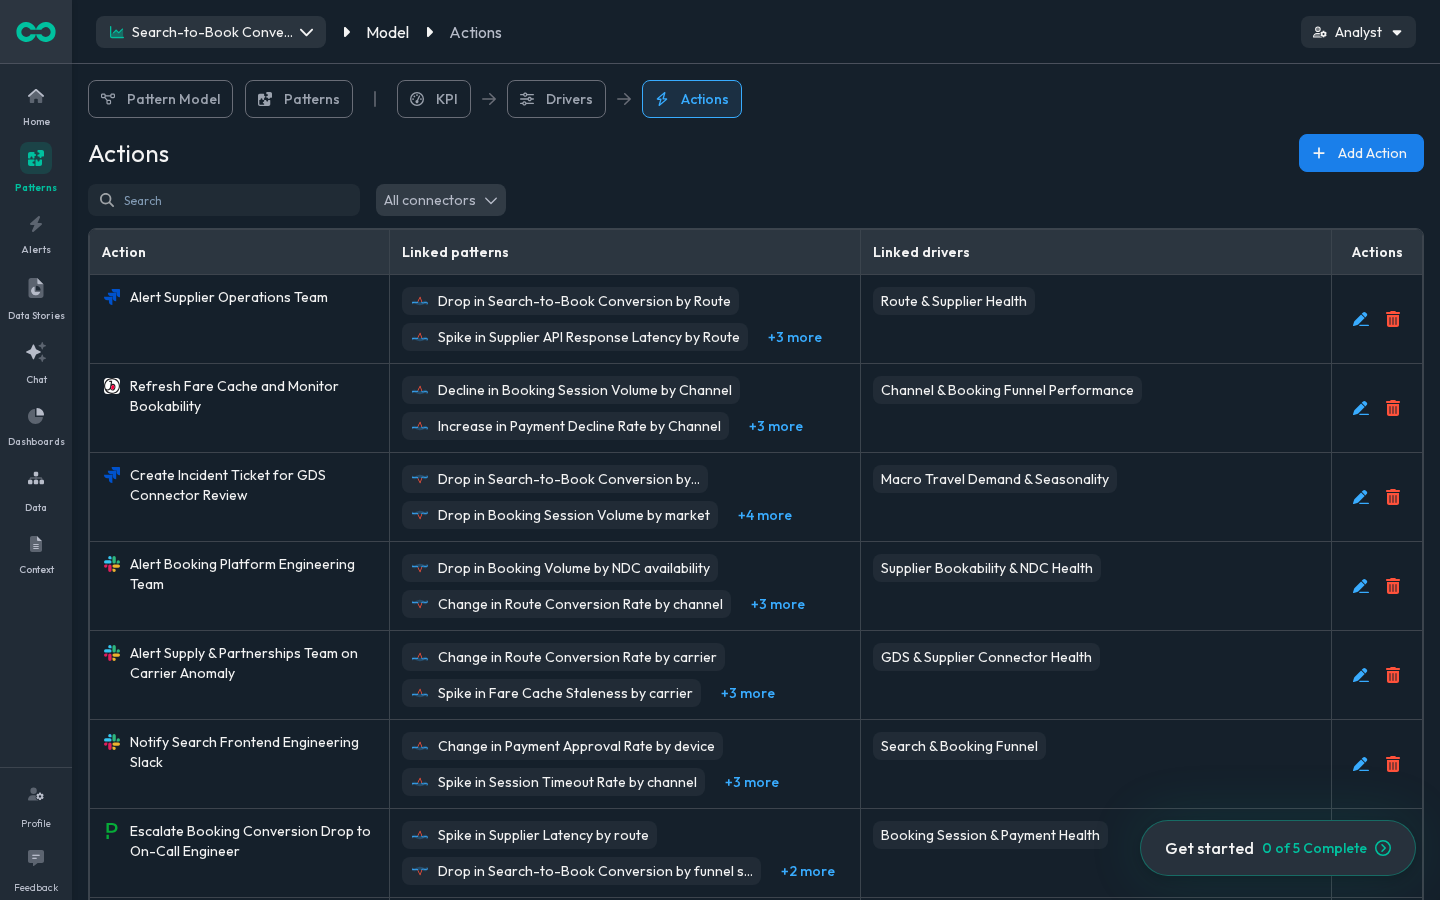This screenshot has width=1440, height=900.
Task: Open GDS & Supplier Connector Health driver
Action: pyautogui.click(x=986, y=657)
